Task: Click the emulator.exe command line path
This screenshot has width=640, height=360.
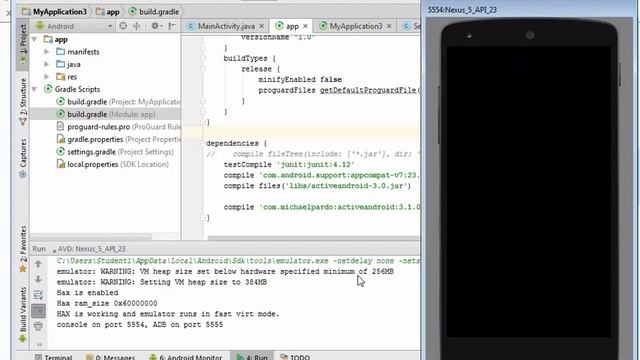Action: click(x=238, y=261)
